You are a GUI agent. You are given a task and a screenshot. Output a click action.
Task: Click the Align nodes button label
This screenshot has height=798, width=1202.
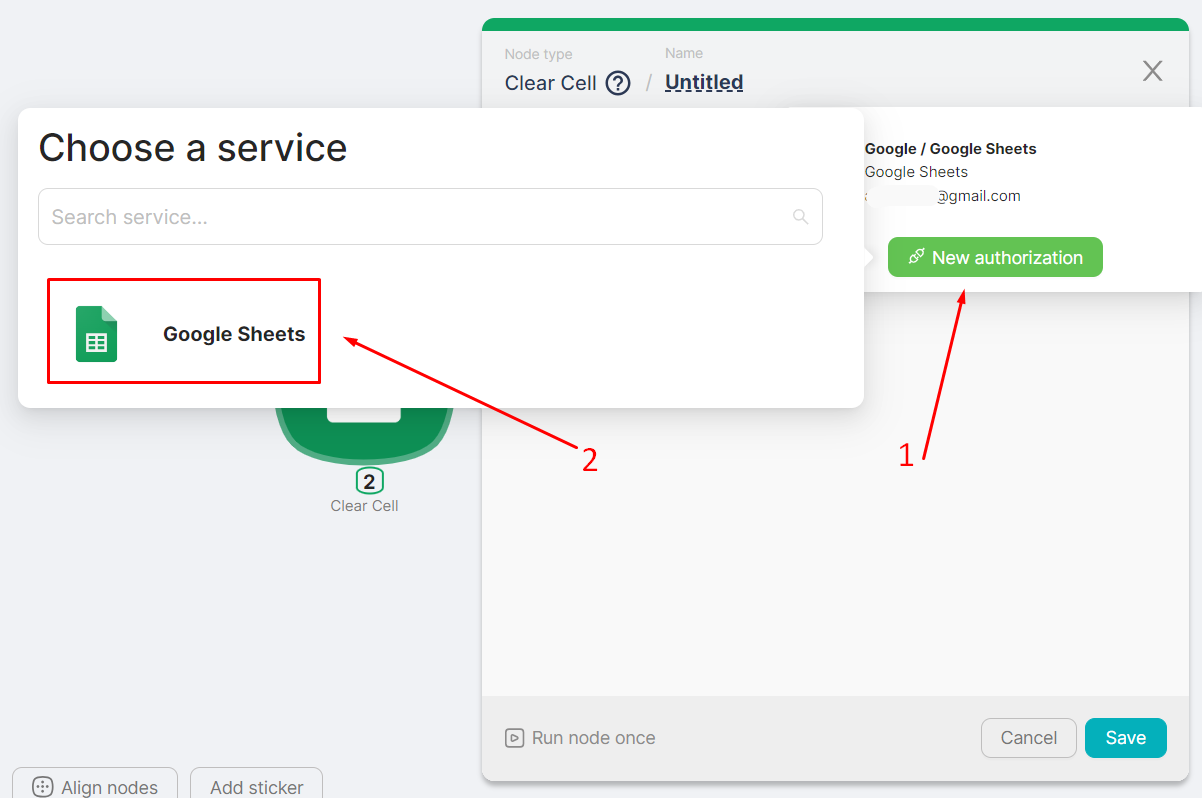tap(109, 787)
